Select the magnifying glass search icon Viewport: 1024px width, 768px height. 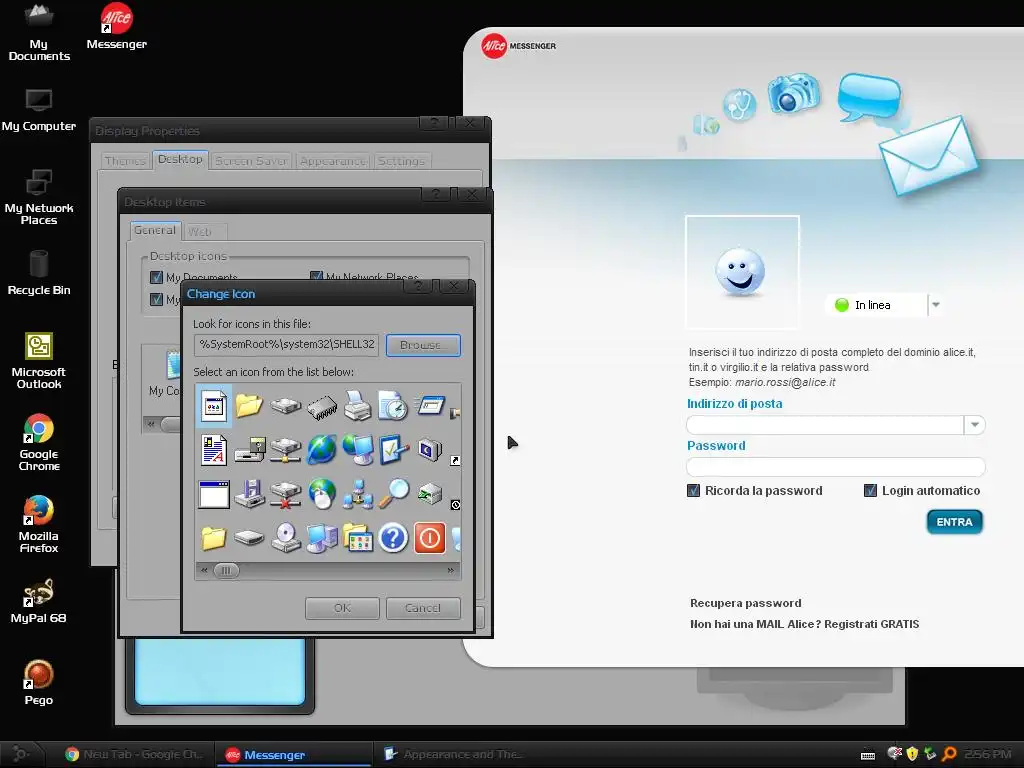pyautogui.click(x=393, y=494)
